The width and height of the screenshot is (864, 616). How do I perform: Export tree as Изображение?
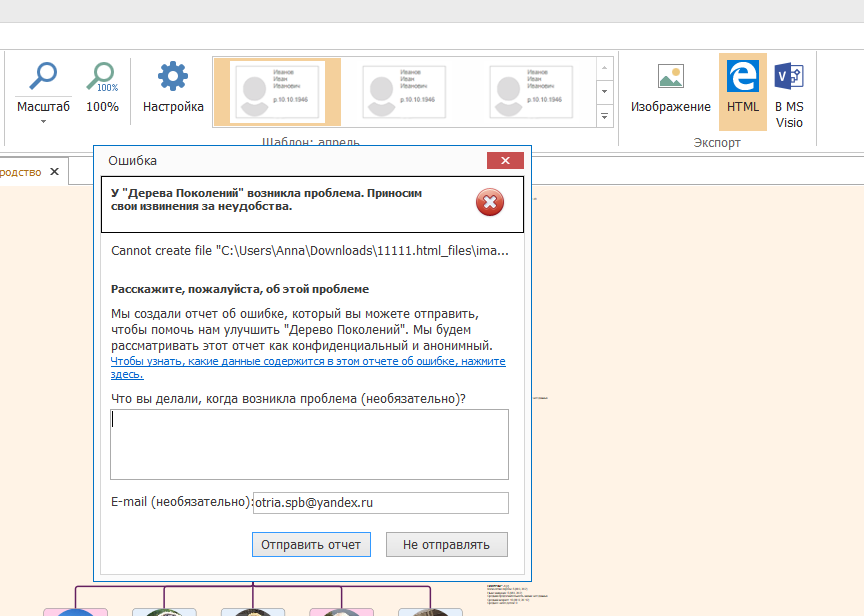(x=670, y=77)
